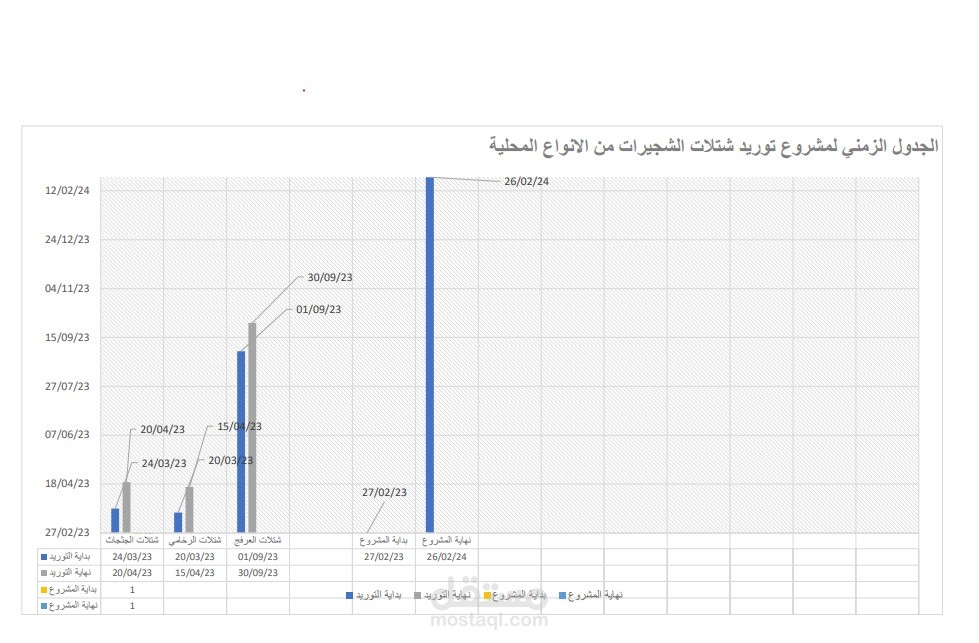
Task: Click the 27/02/23 label on the vertical axis
Action: [67, 533]
